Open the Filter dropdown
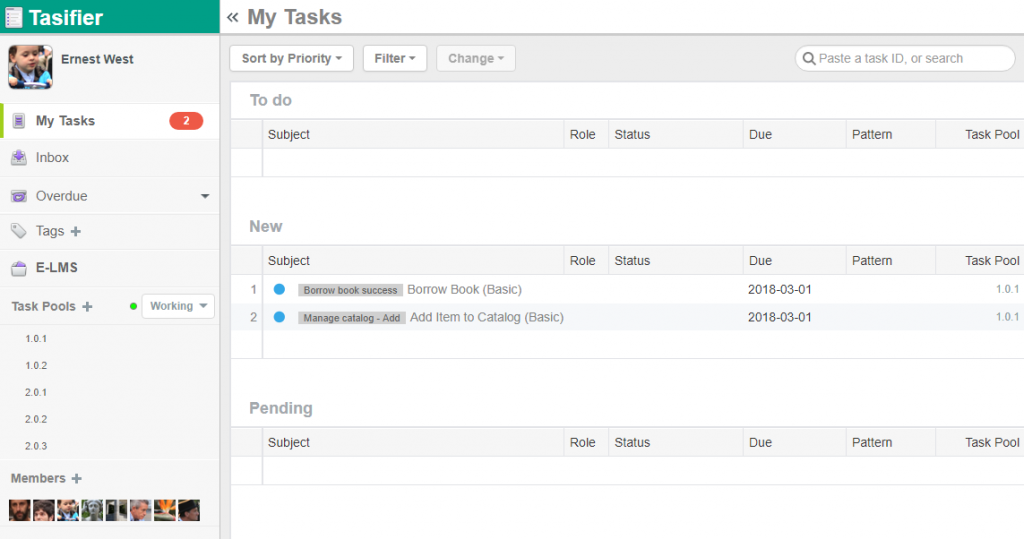The image size is (1024, 539). pyautogui.click(x=394, y=59)
